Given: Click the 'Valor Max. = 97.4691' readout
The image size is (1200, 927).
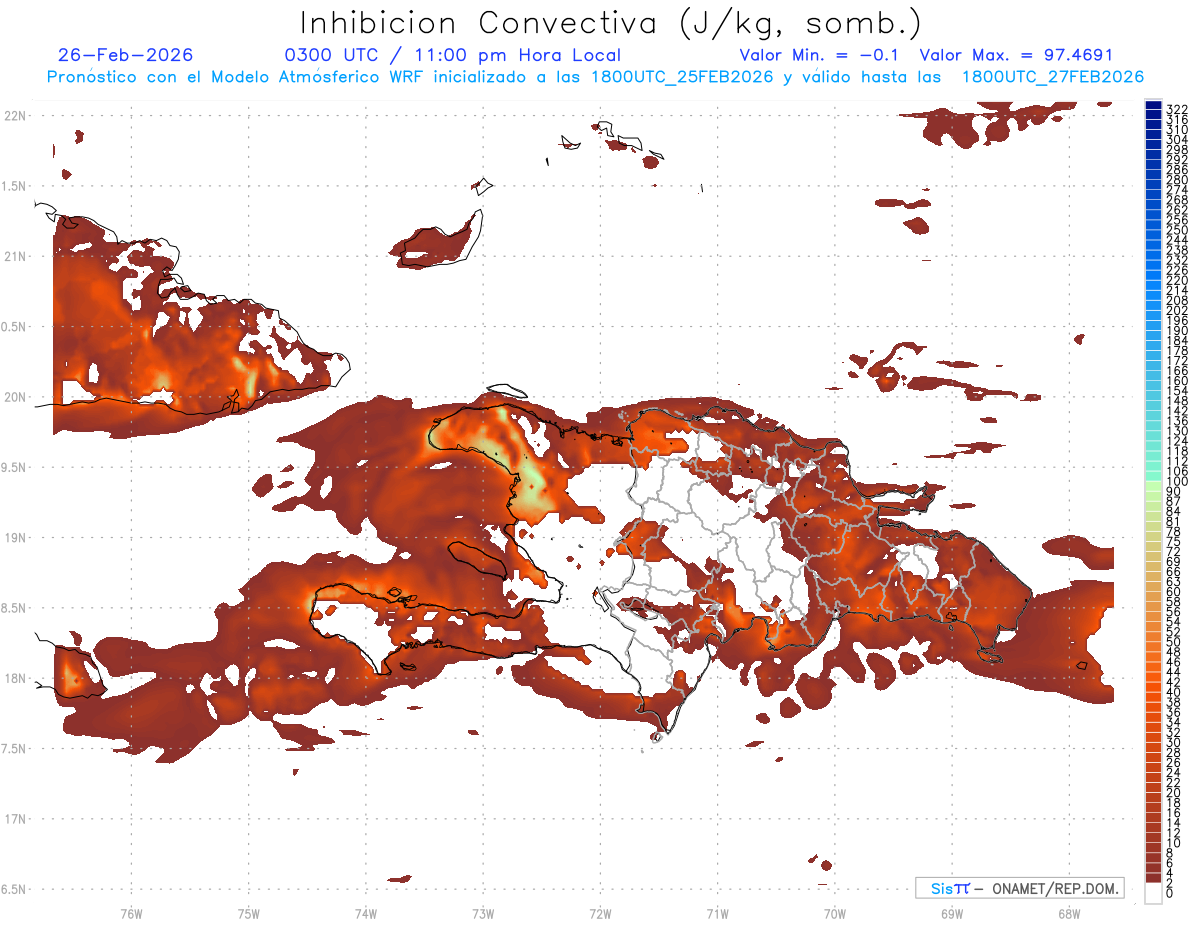Looking at the screenshot, I should click(x=1016, y=55).
